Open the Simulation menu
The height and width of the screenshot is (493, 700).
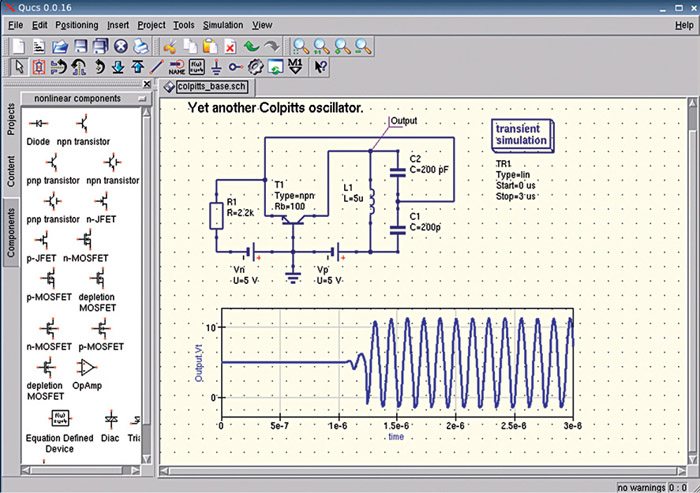coord(222,23)
